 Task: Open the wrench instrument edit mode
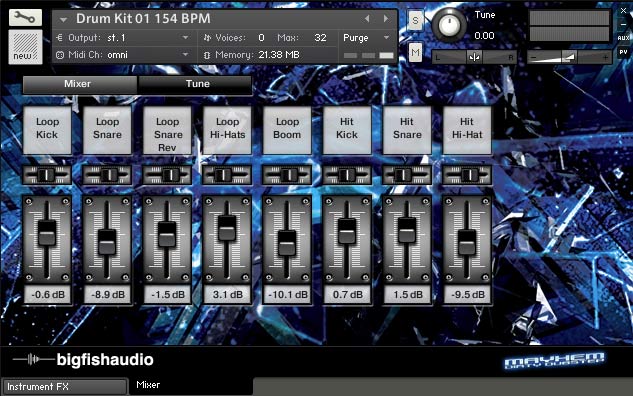click(x=25, y=17)
